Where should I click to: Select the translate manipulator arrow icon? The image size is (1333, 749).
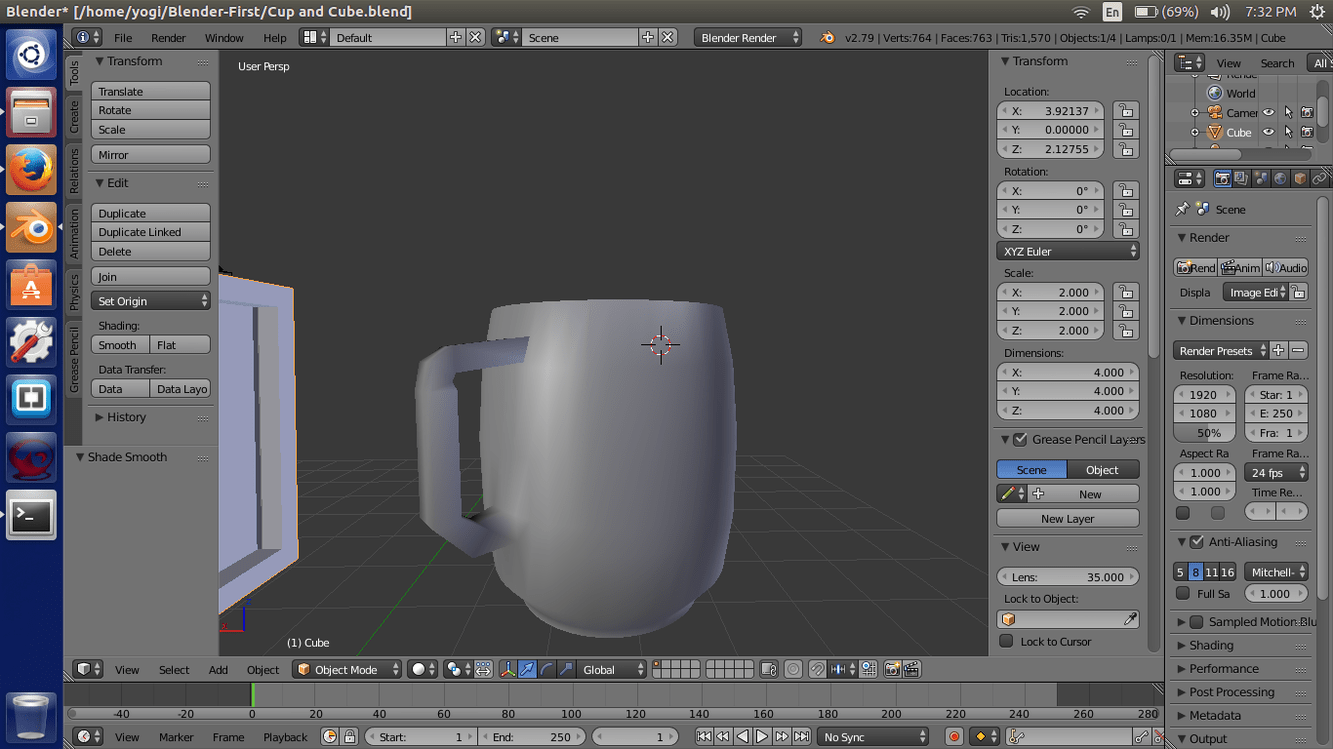pos(527,669)
